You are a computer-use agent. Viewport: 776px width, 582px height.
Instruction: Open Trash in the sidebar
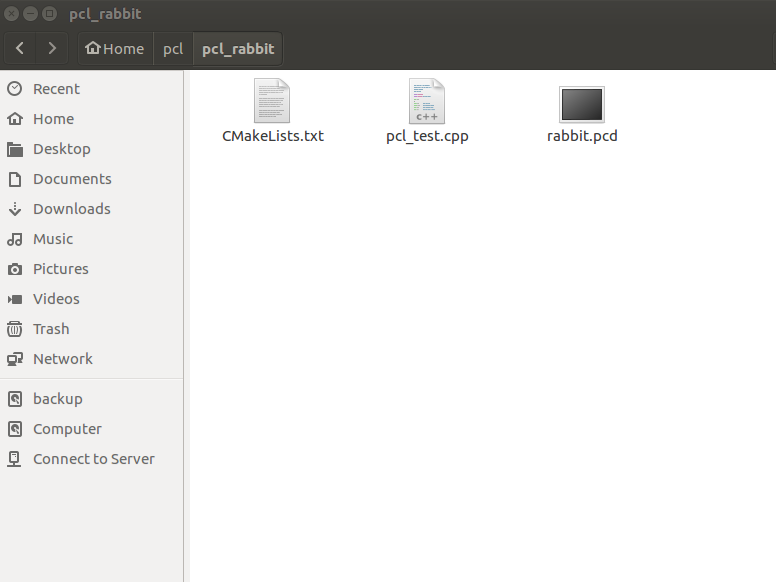click(92, 329)
